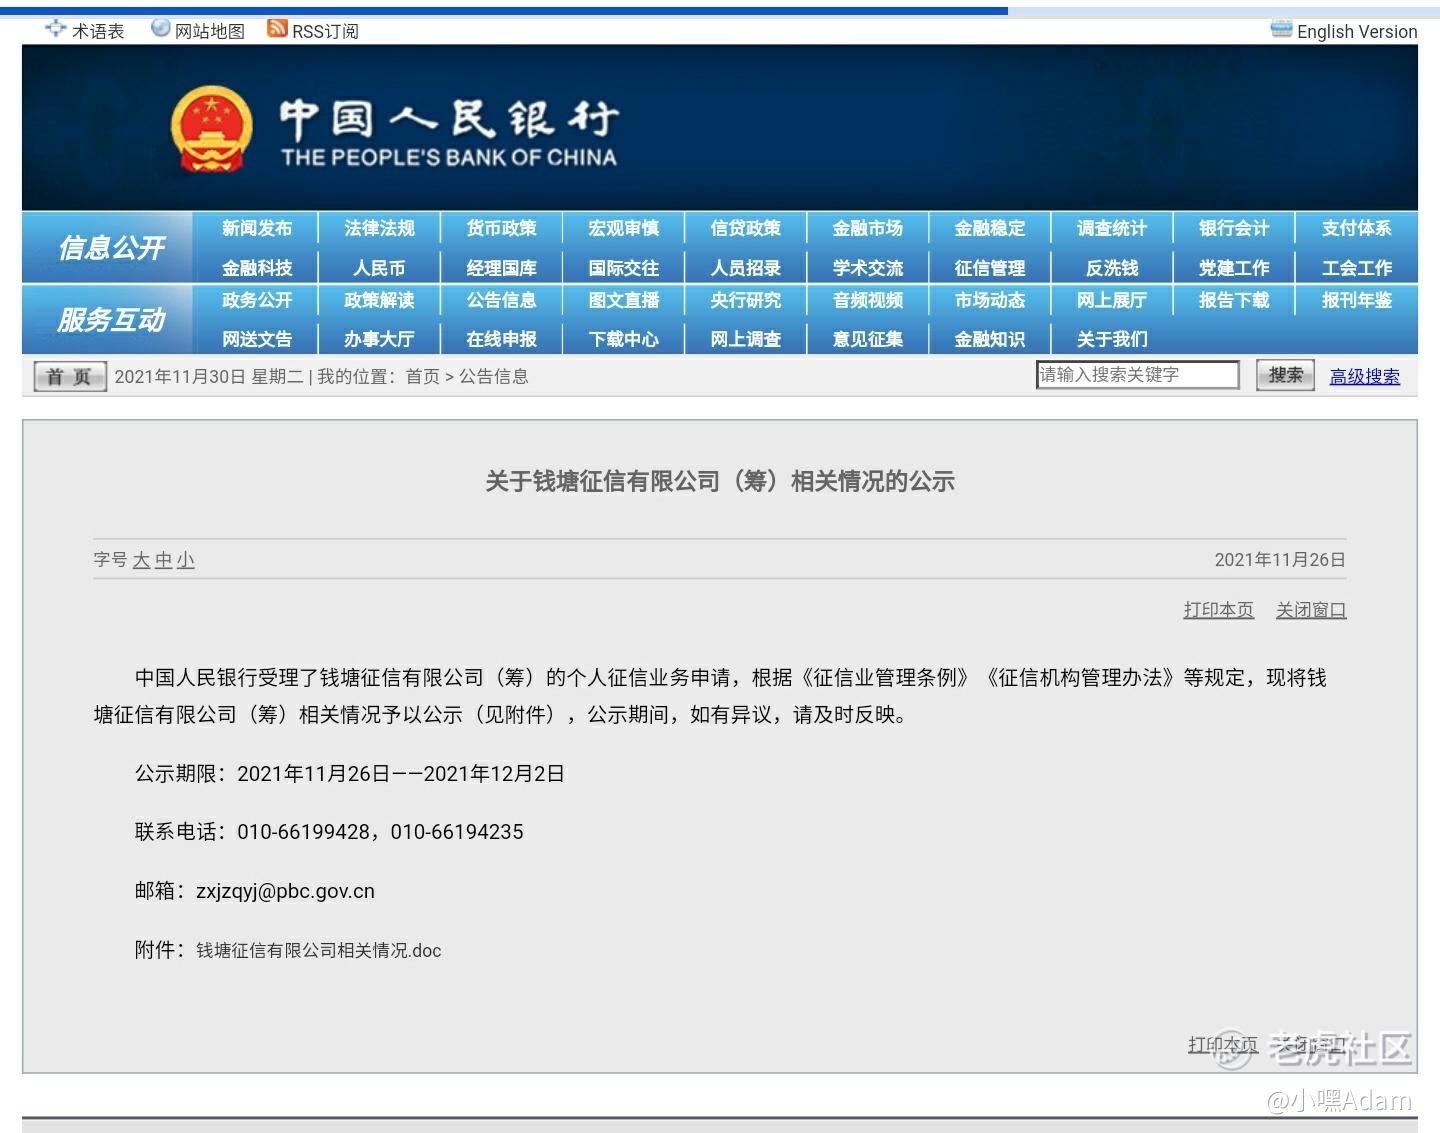Open the 反洗钱 menu item
Screen dimensions: 1440x1133
coord(1112,268)
